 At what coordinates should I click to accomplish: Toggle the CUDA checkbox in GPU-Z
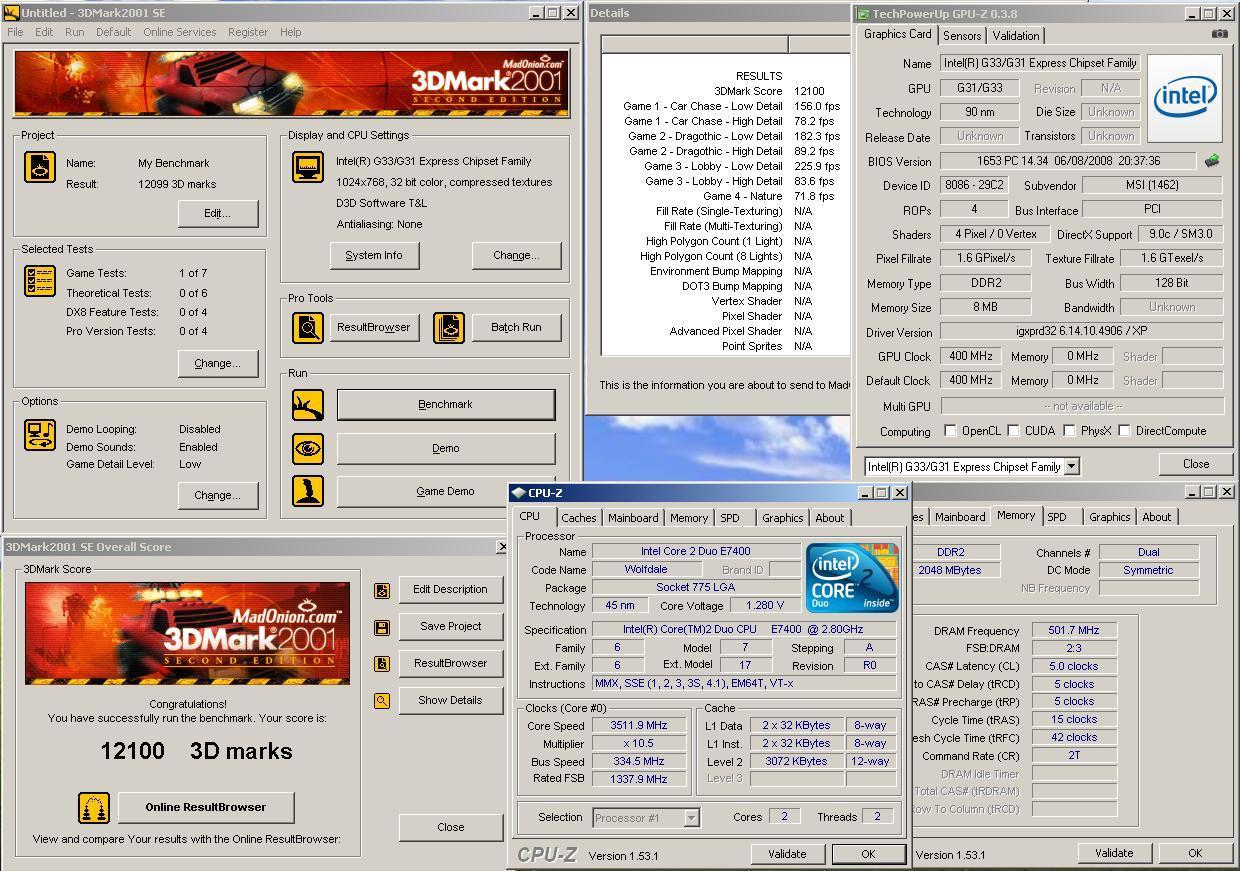click(1013, 431)
